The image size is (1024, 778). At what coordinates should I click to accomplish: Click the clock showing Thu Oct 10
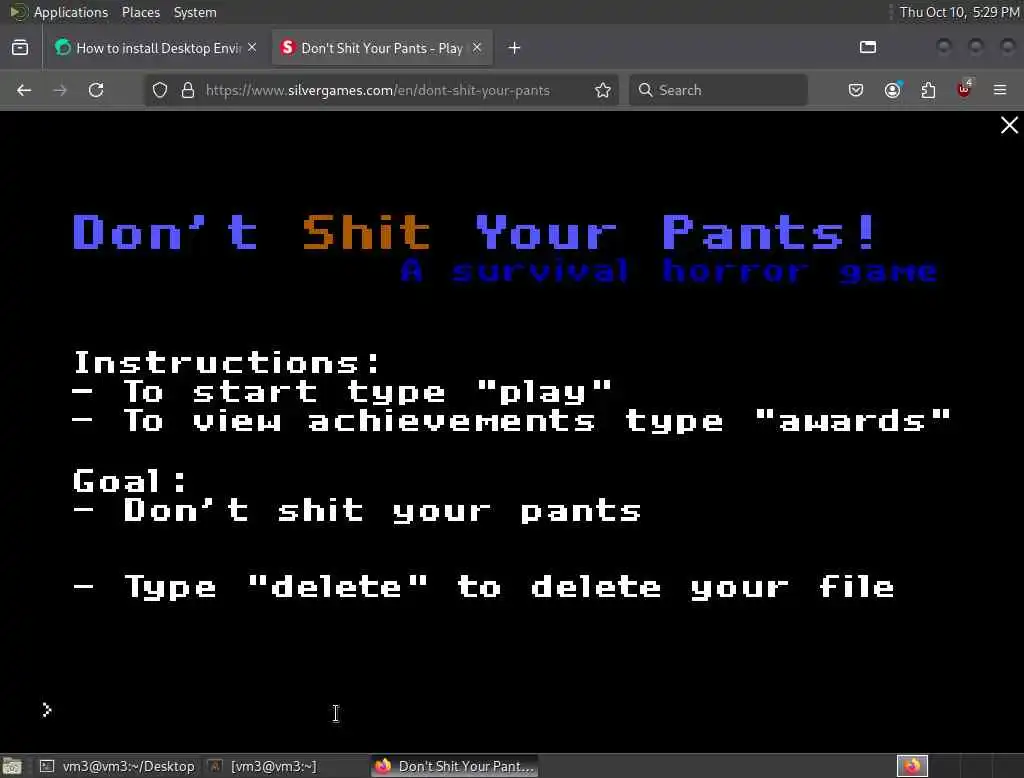(x=959, y=12)
